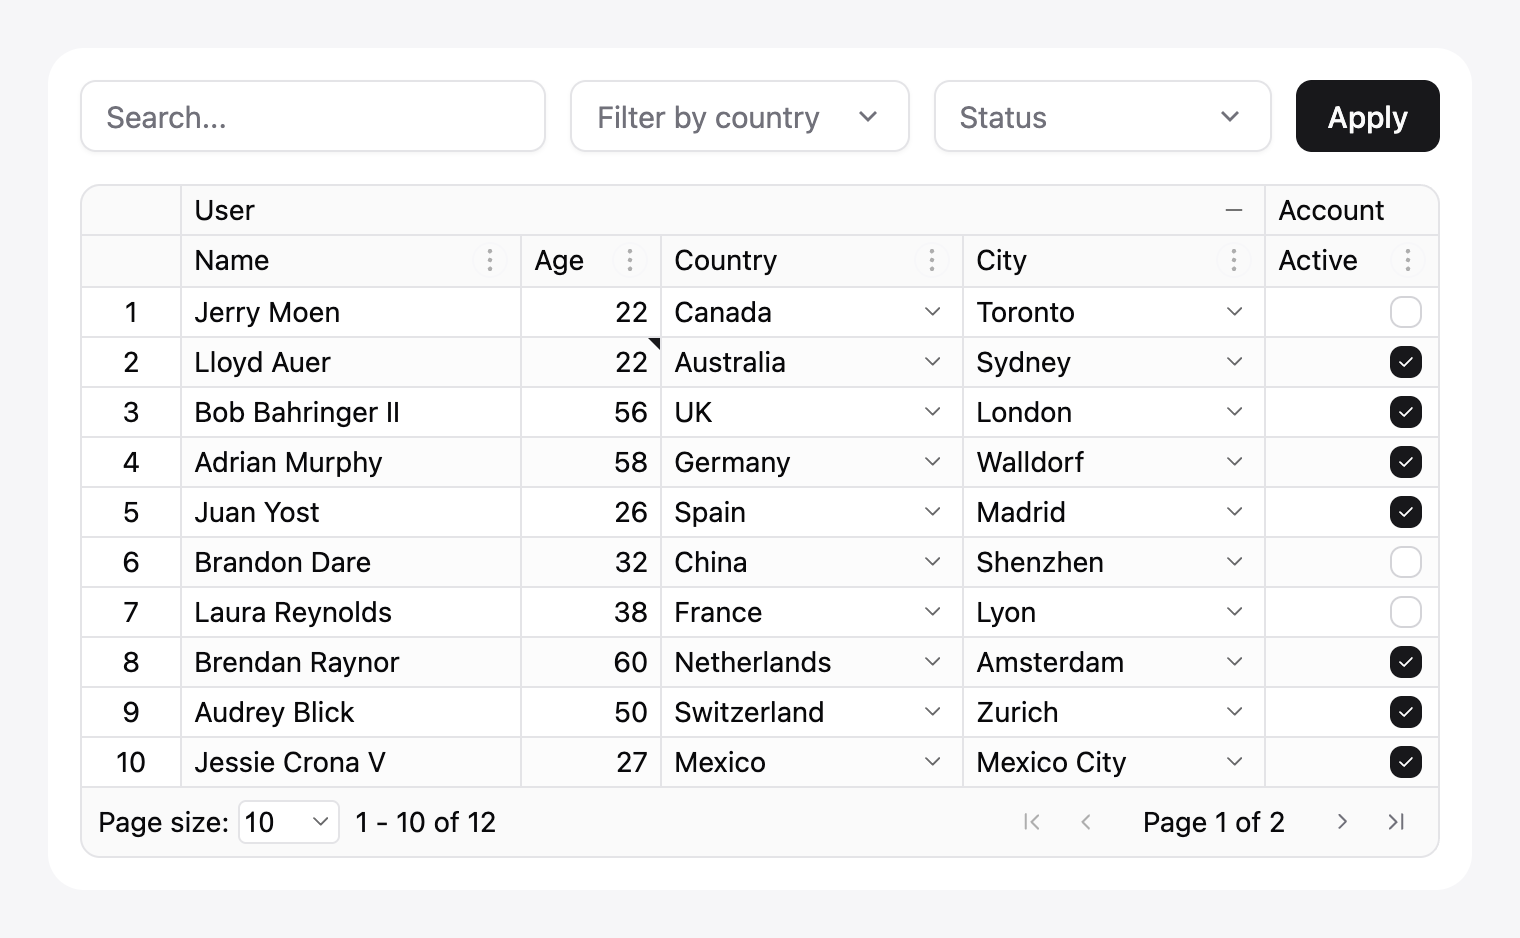Select the Switzerland country cell
This screenshot has width=1520, height=938.
tap(812, 712)
